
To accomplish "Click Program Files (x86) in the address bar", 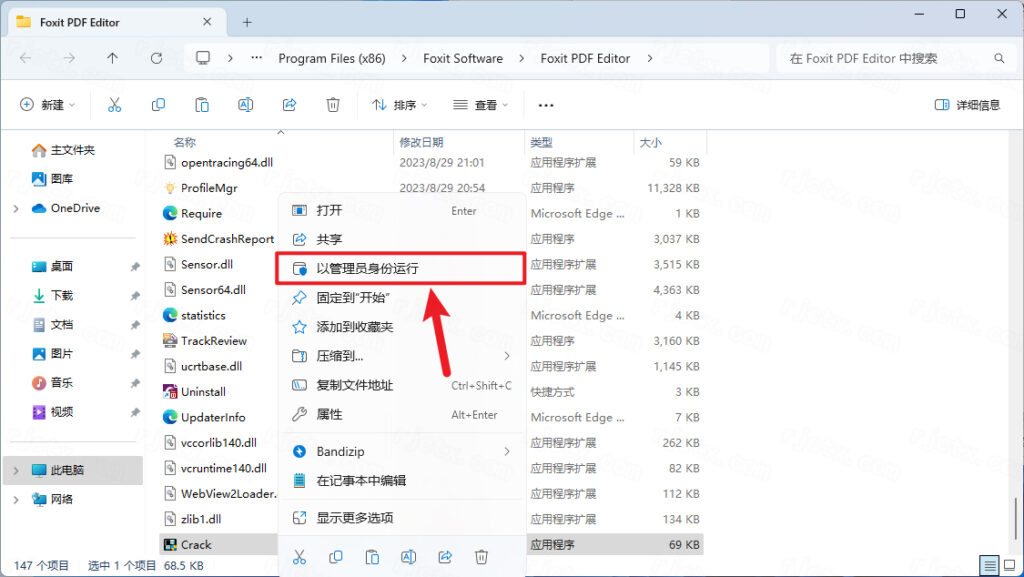I will tap(332, 58).
